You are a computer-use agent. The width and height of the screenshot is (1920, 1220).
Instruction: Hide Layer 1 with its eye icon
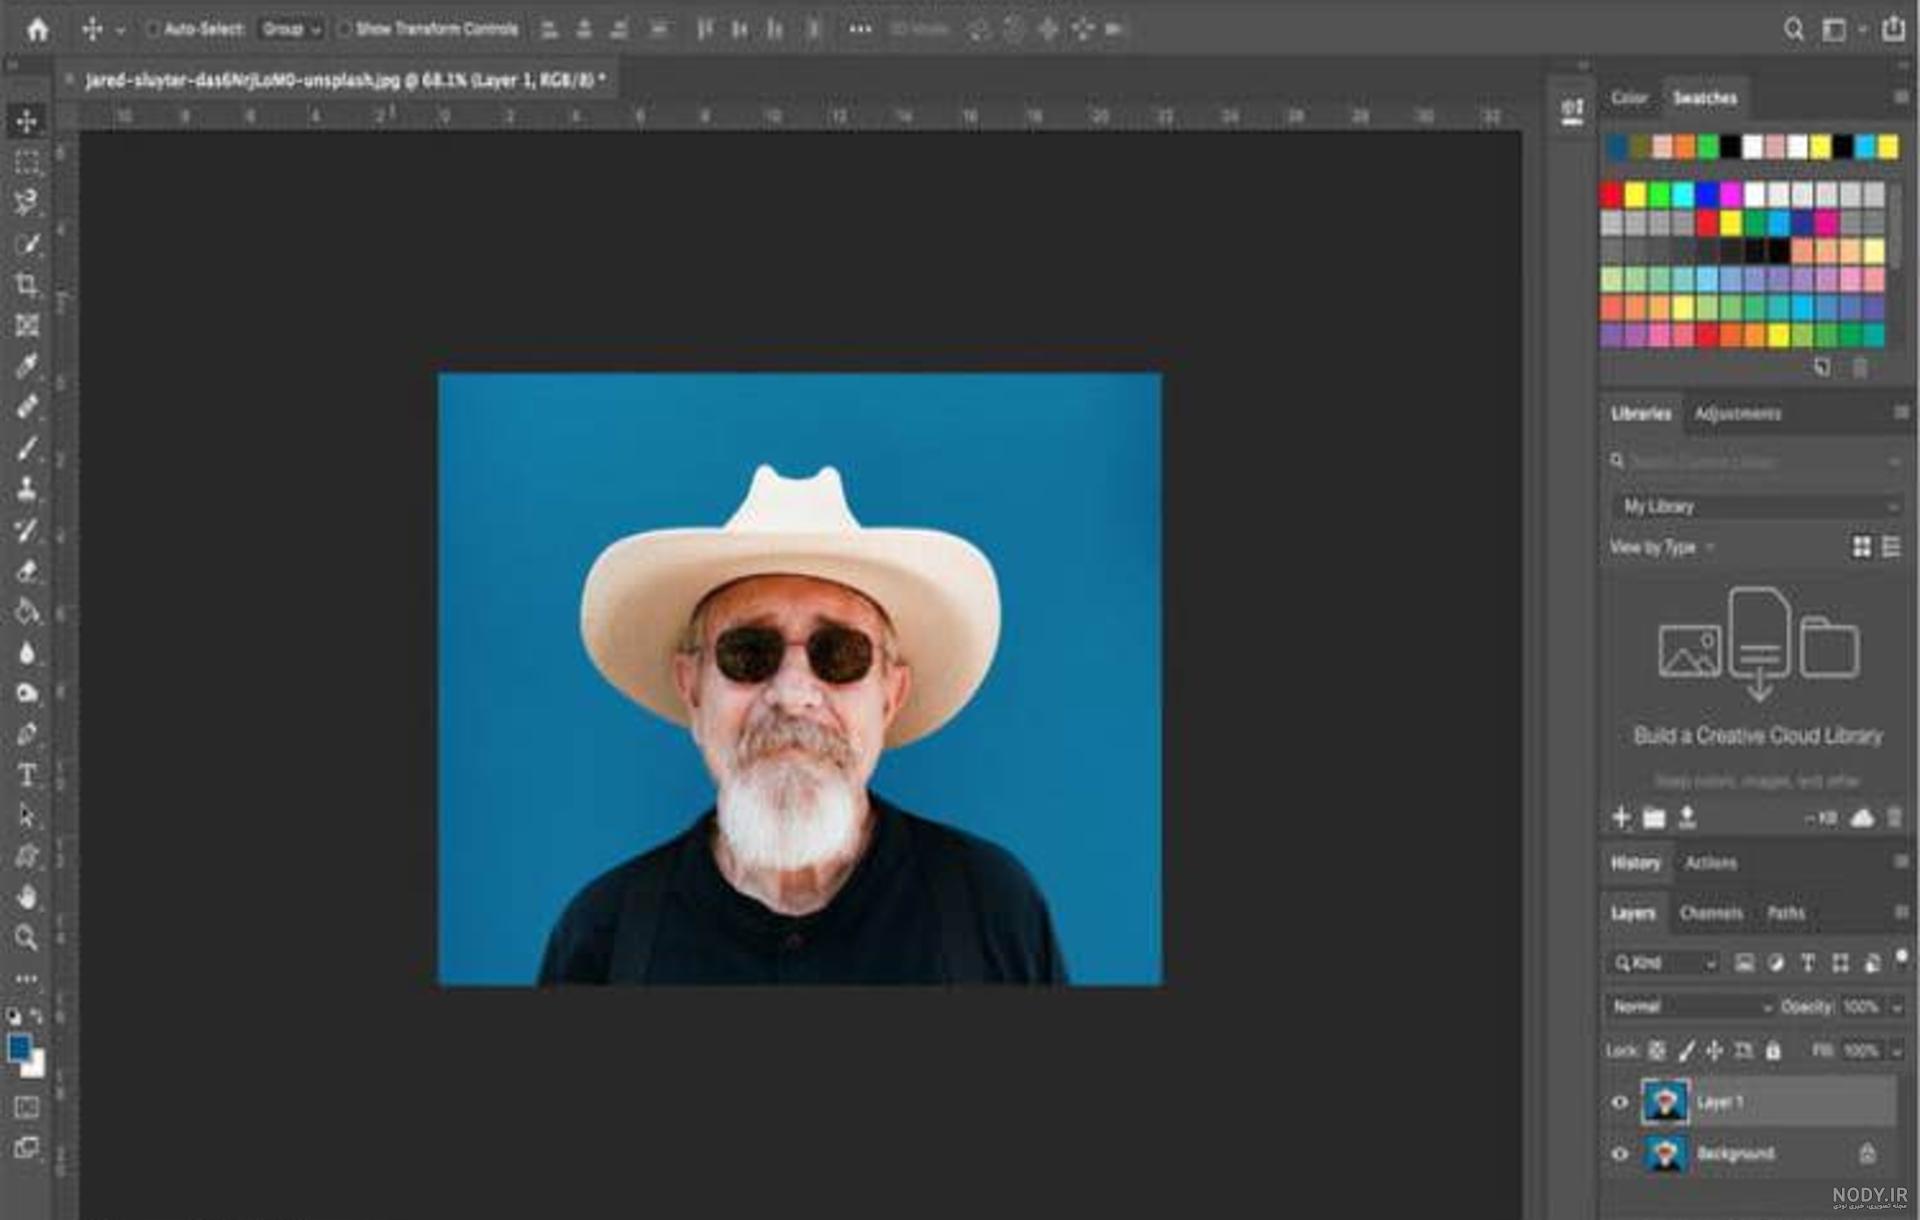(1620, 1103)
